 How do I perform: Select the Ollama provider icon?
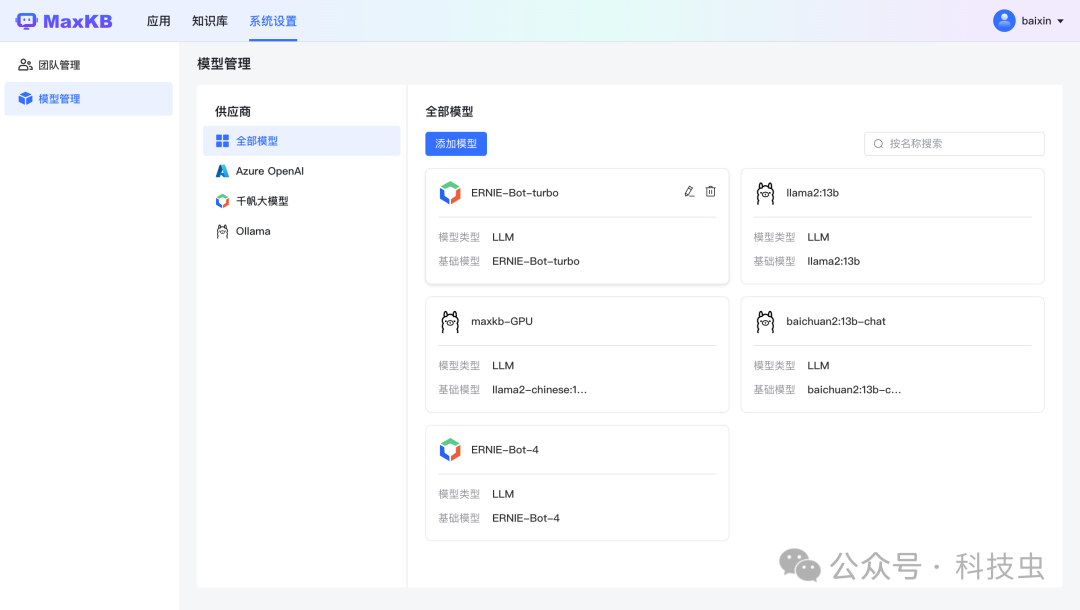pos(222,230)
